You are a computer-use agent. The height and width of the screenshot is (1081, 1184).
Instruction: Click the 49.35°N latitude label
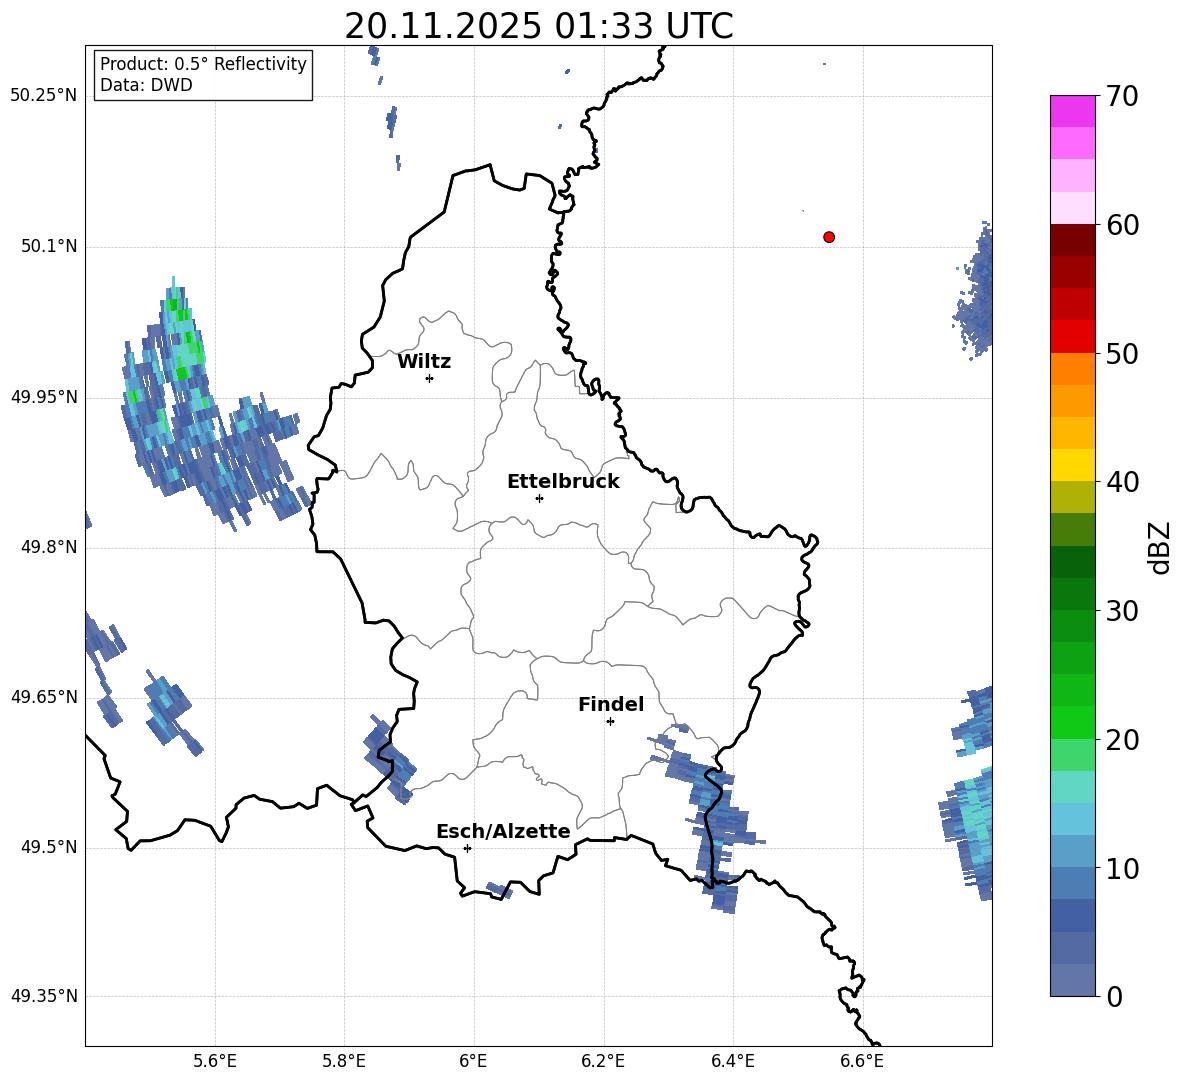click(x=44, y=996)
